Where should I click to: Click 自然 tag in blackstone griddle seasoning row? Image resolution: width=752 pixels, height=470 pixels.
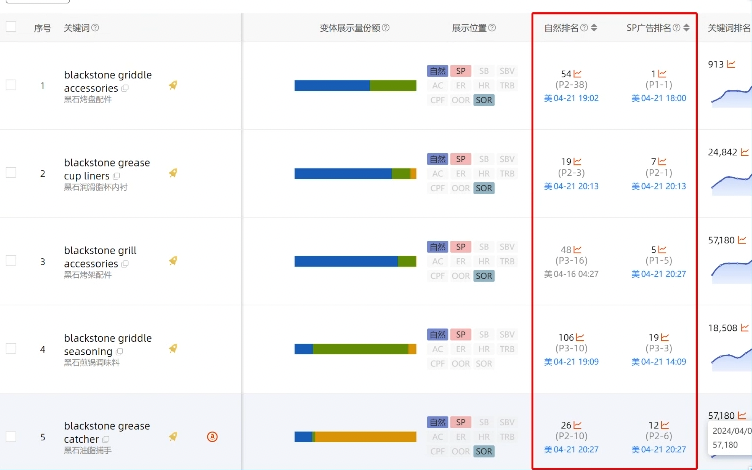[437, 334]
